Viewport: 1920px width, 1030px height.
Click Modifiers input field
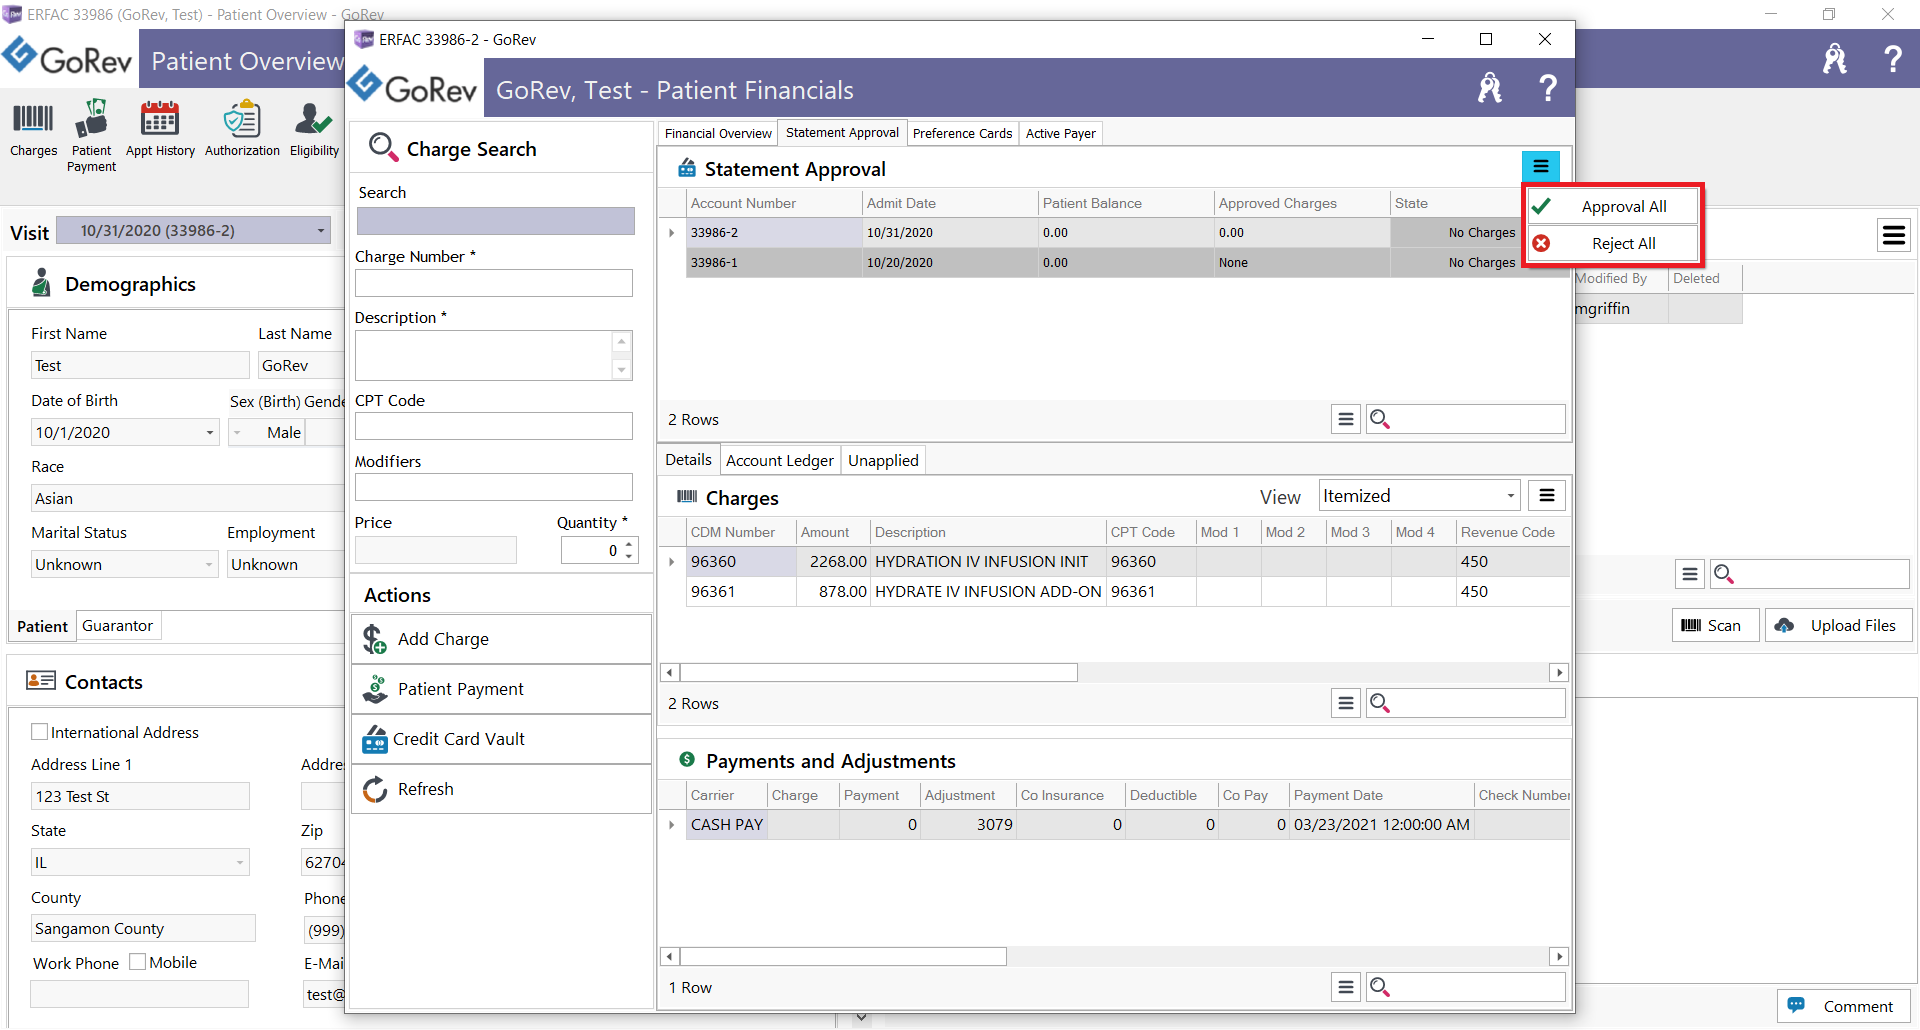point(494,487)
